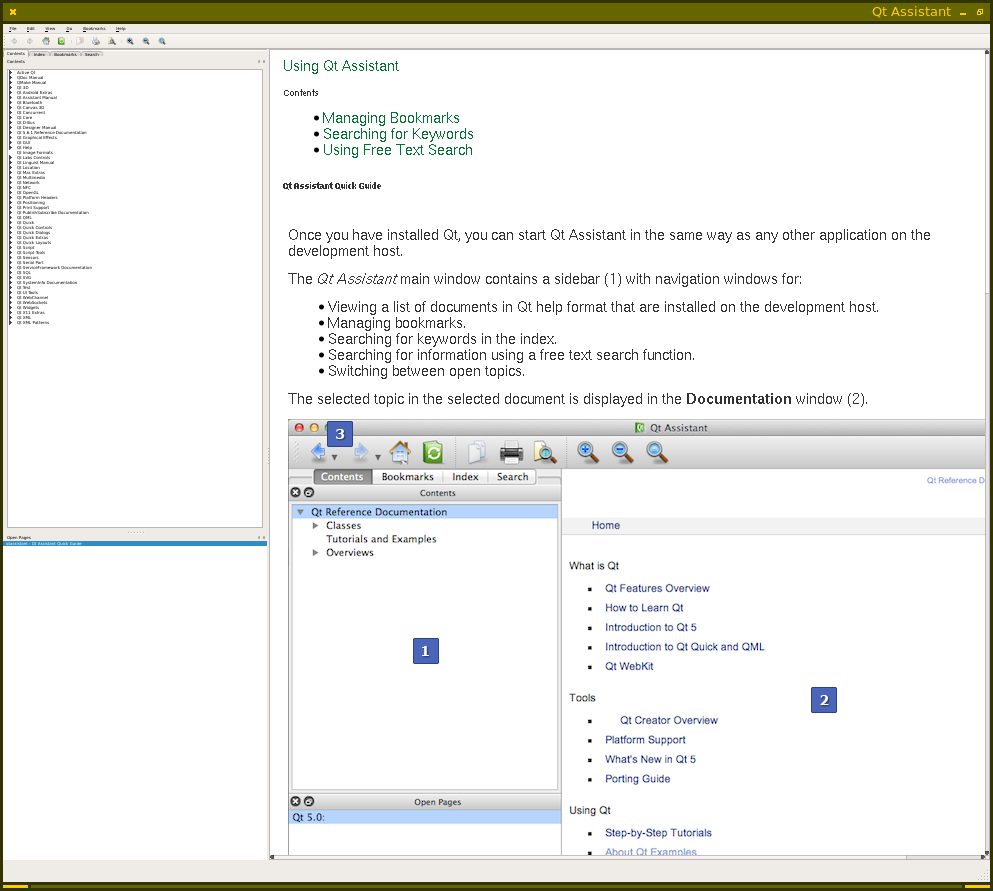Switch to the Contents sidebar tab
The width and height of the screenshot is (993, 891).
pyautogui.click(x=16, y=54)
